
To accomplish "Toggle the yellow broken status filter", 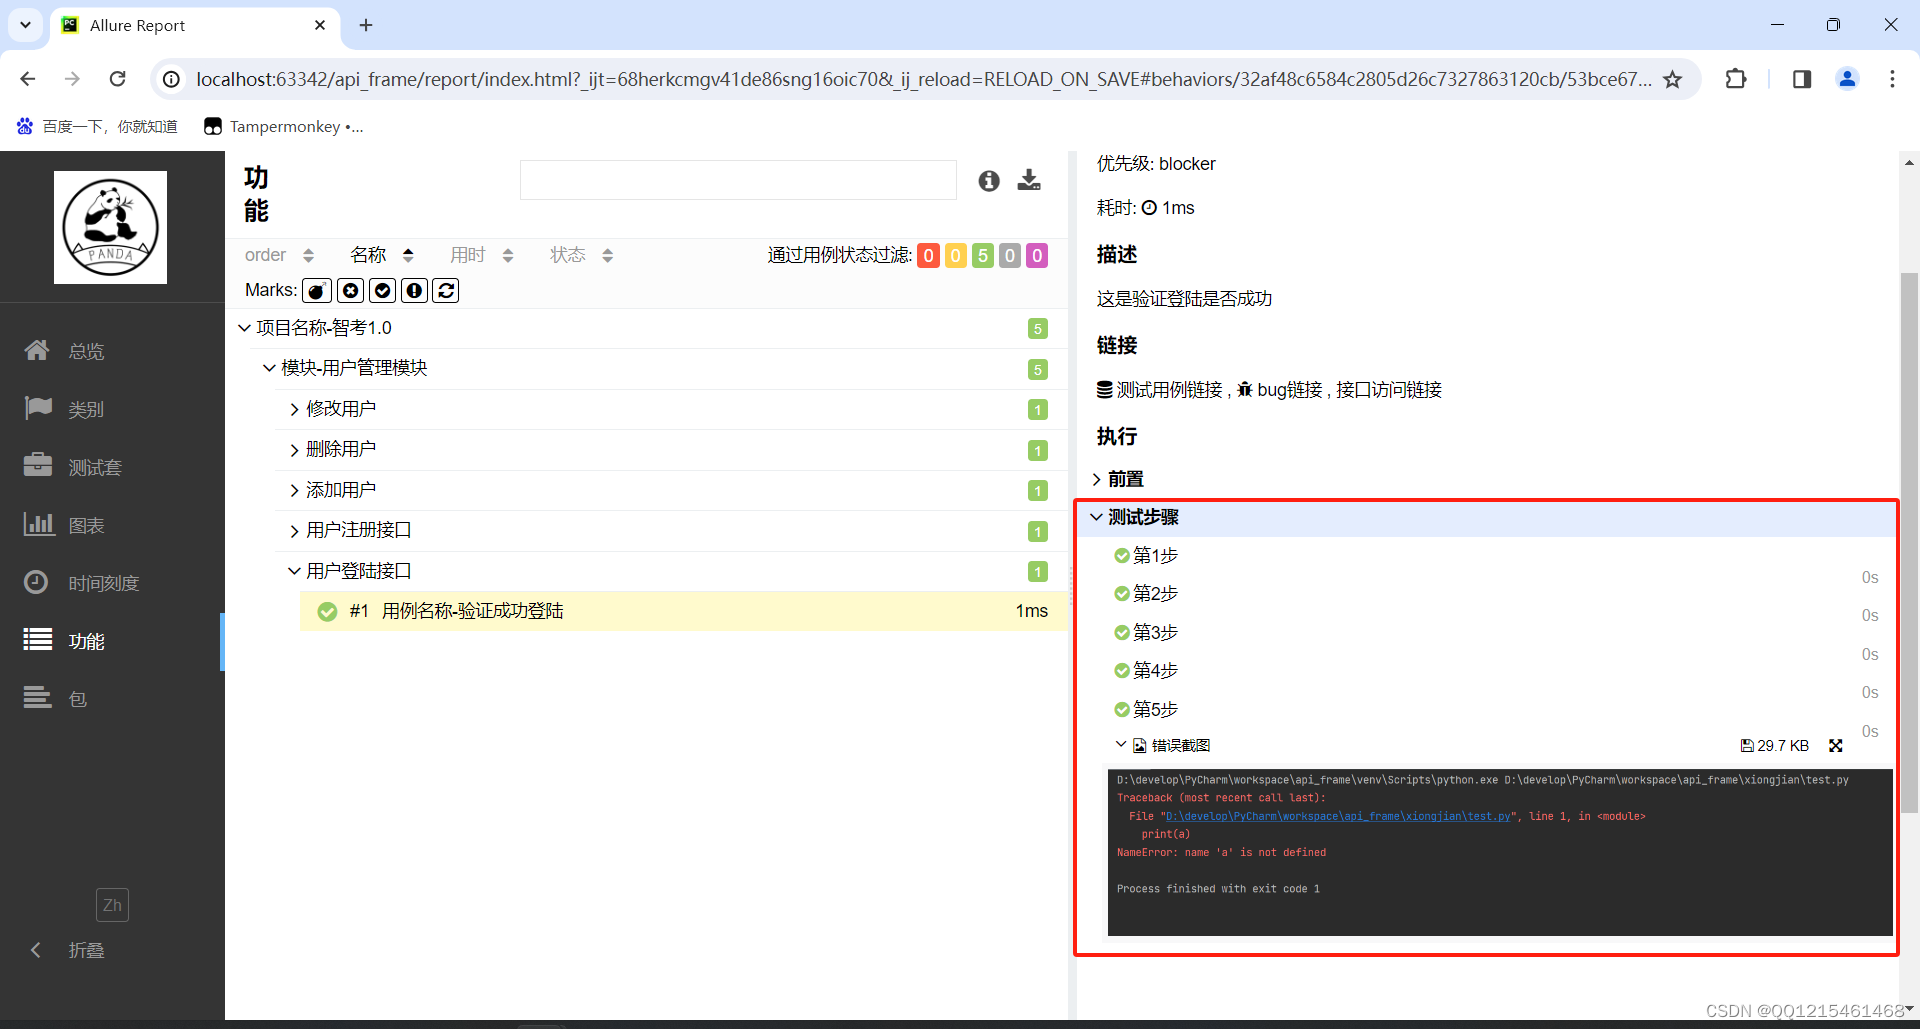I will (956, 256).
